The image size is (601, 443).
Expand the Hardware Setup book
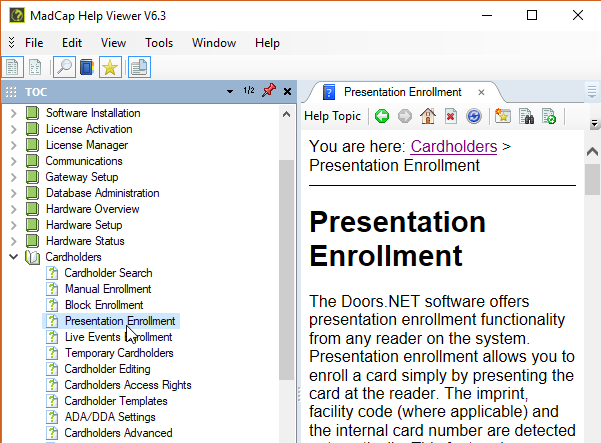pos(13,225)
